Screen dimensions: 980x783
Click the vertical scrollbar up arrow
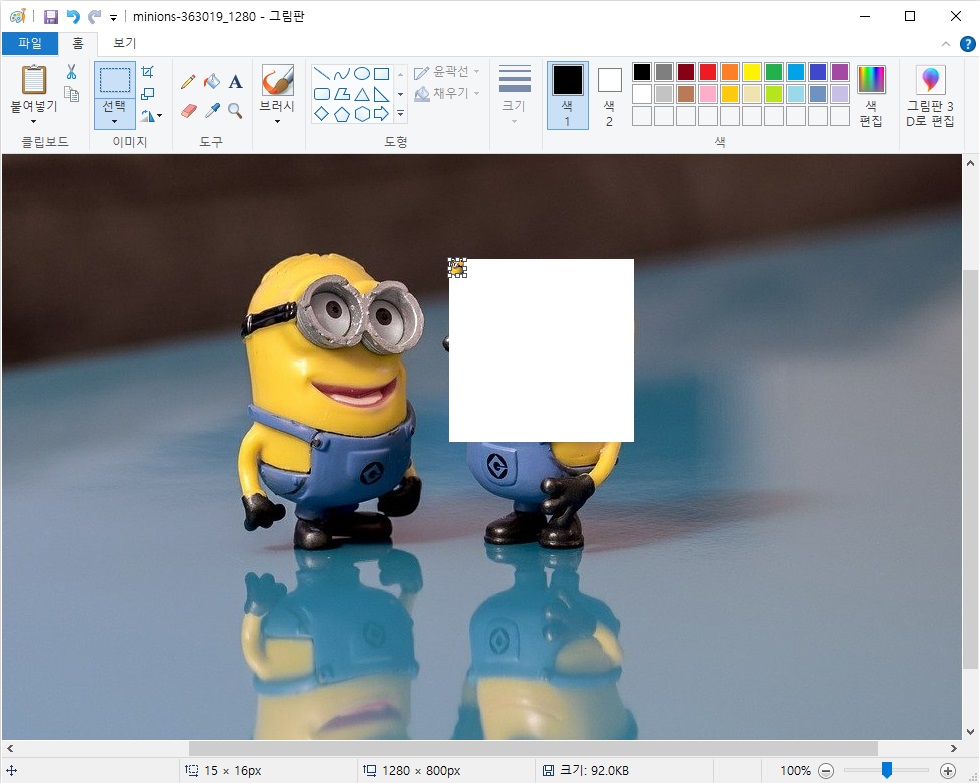pos(970,163)
